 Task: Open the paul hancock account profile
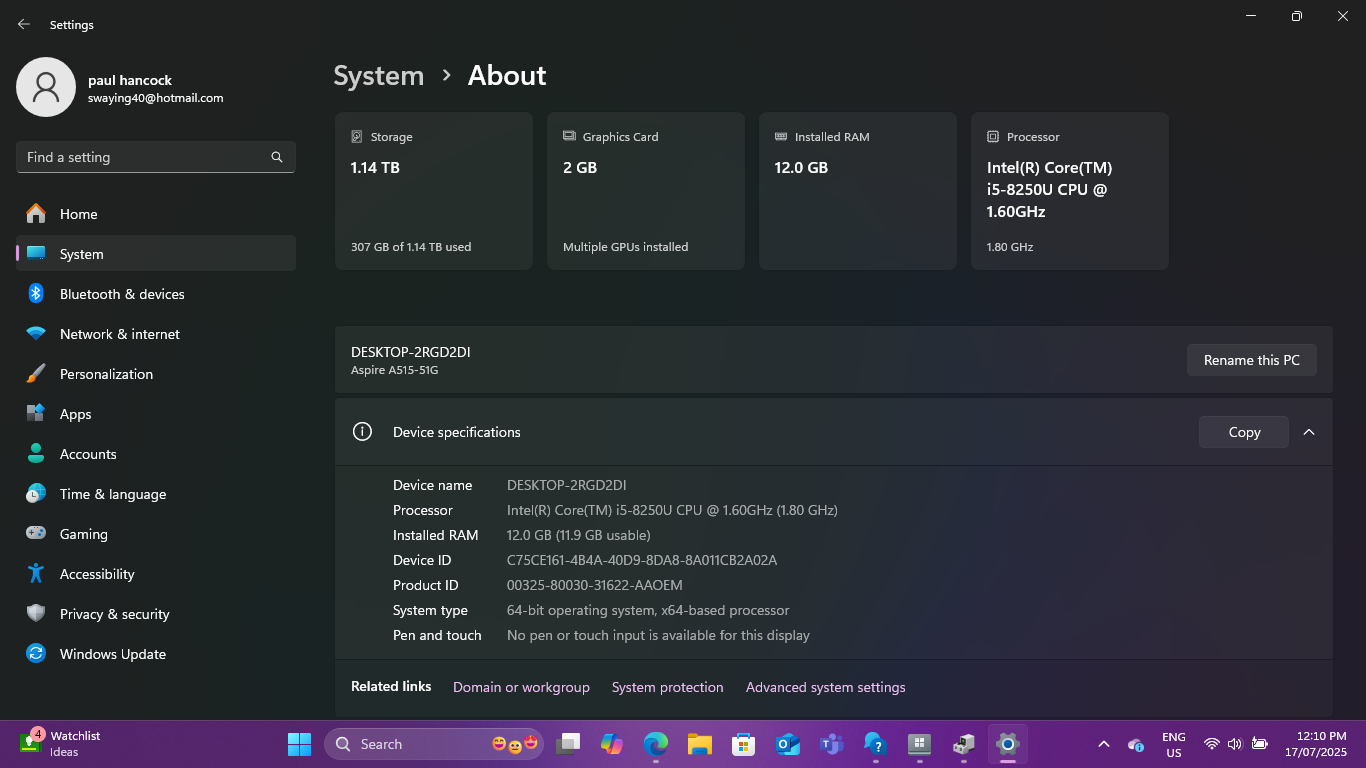120,88
